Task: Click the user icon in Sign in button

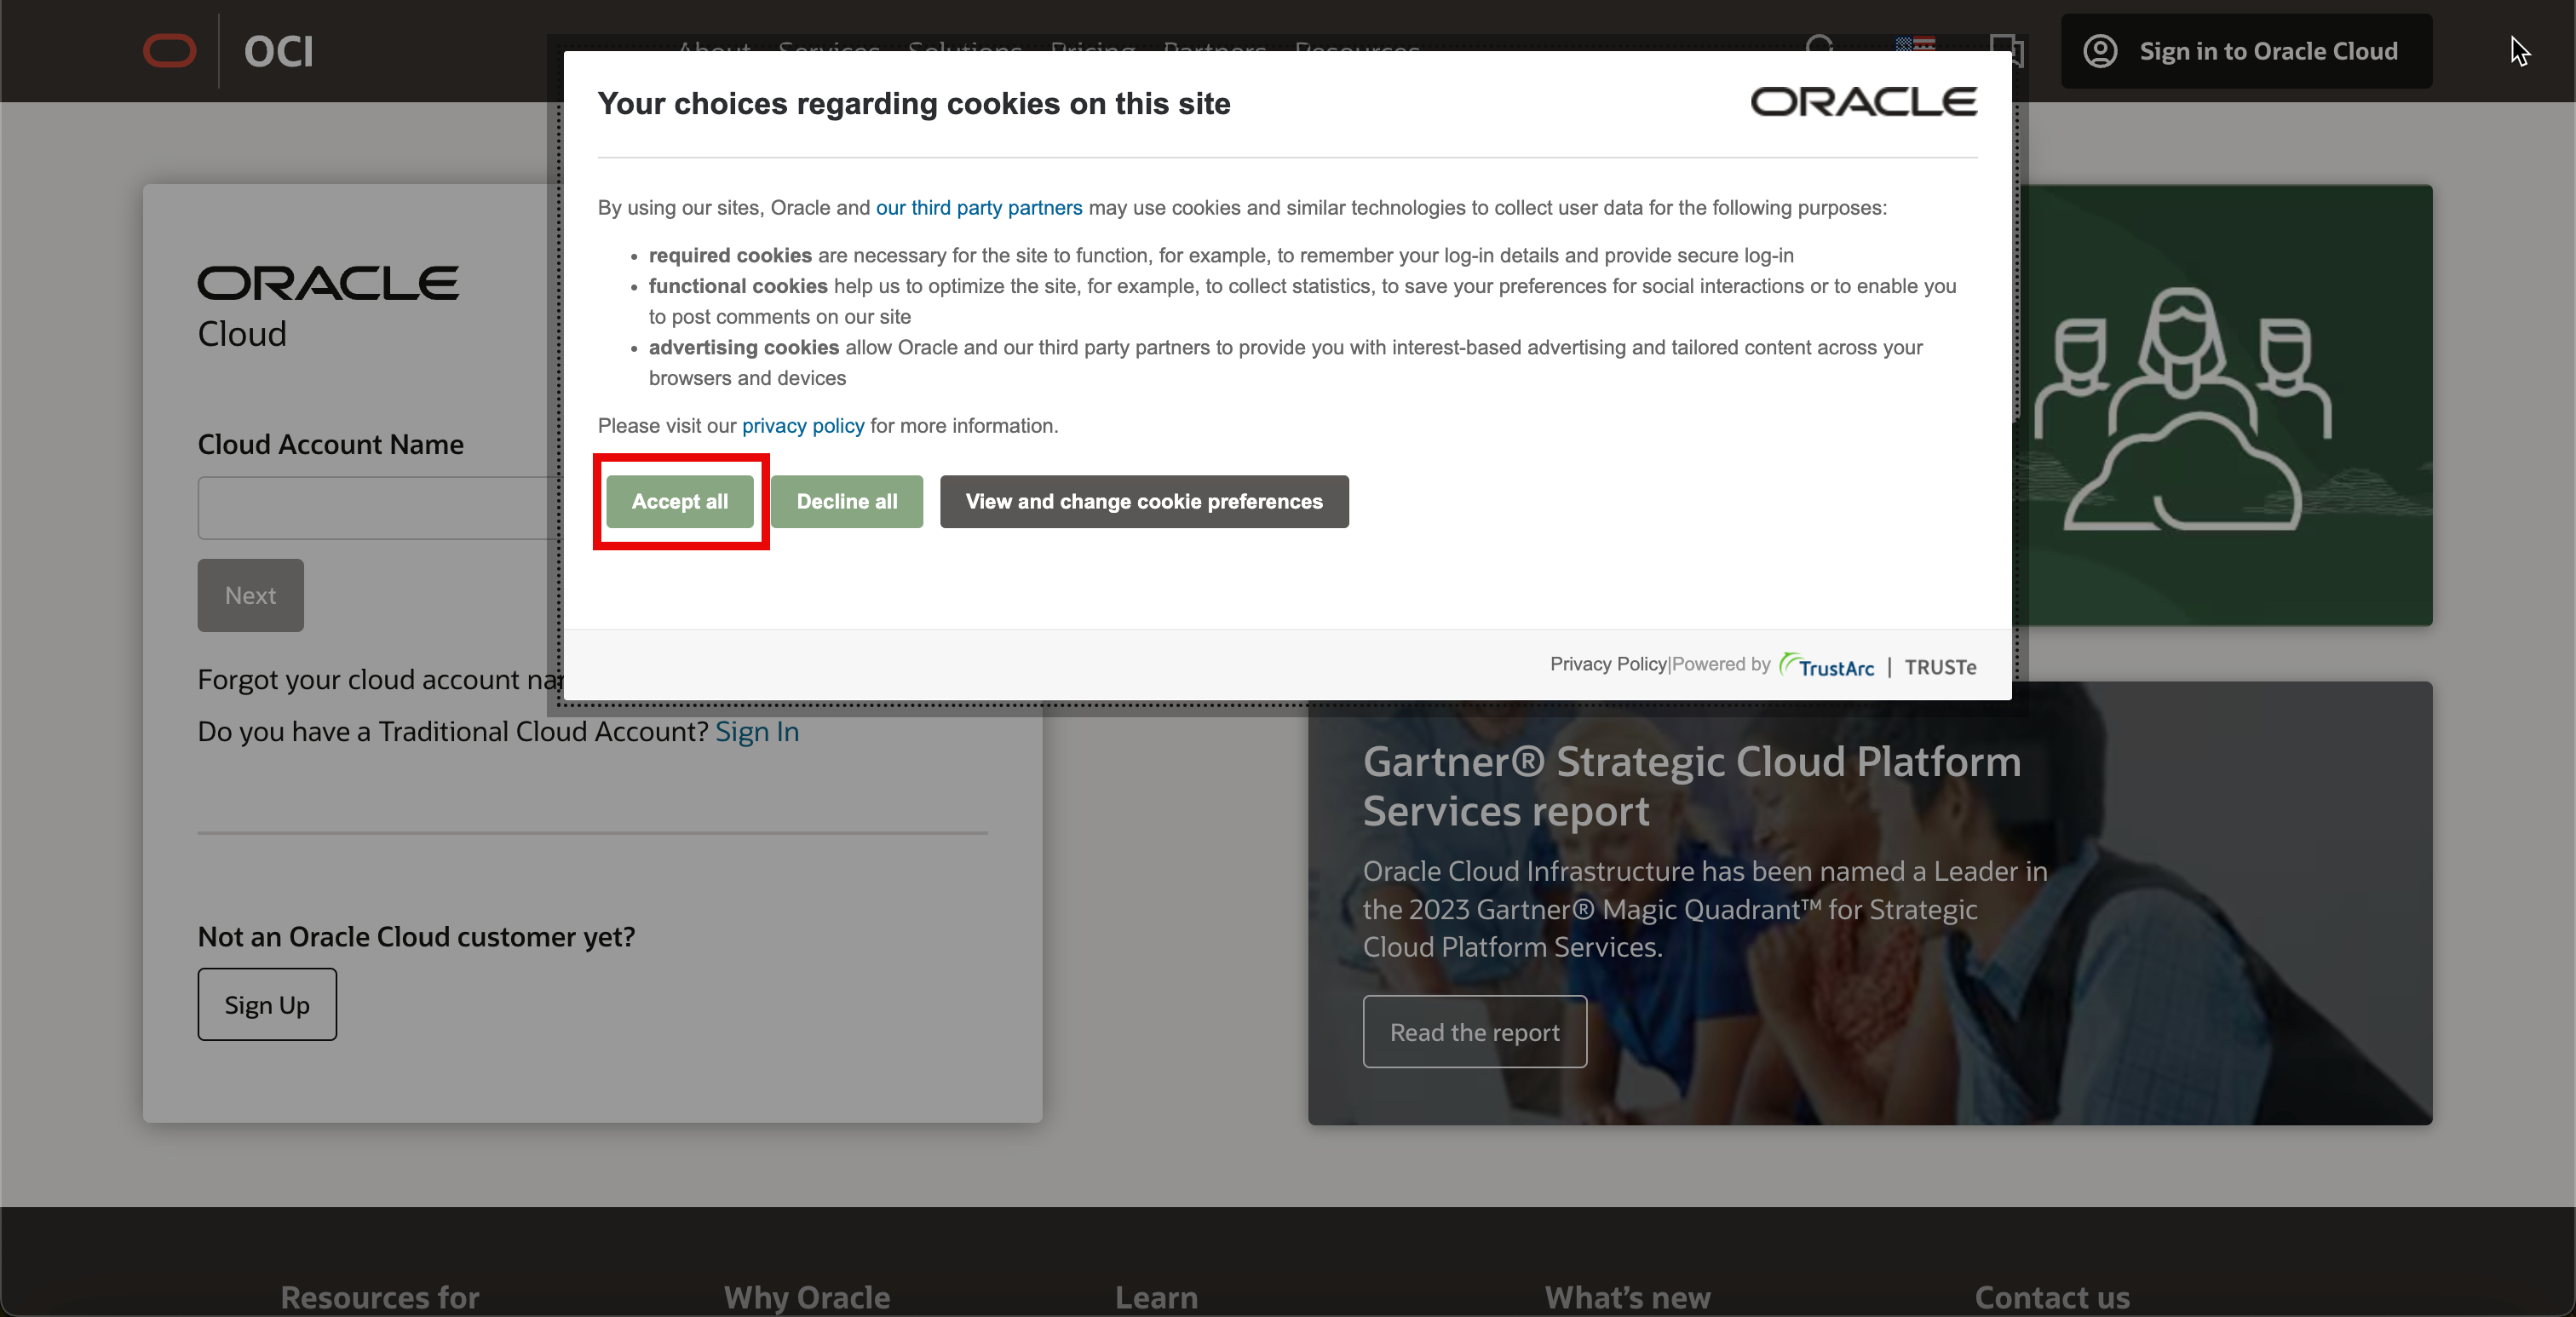Action: point(2099,51)
